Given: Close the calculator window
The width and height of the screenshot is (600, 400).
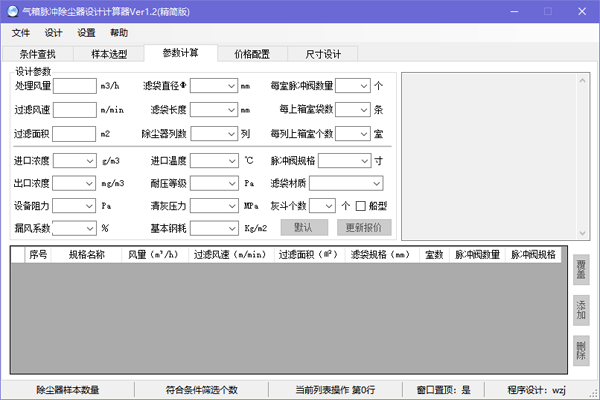Looking at the screenshot, I should point(582,11).
